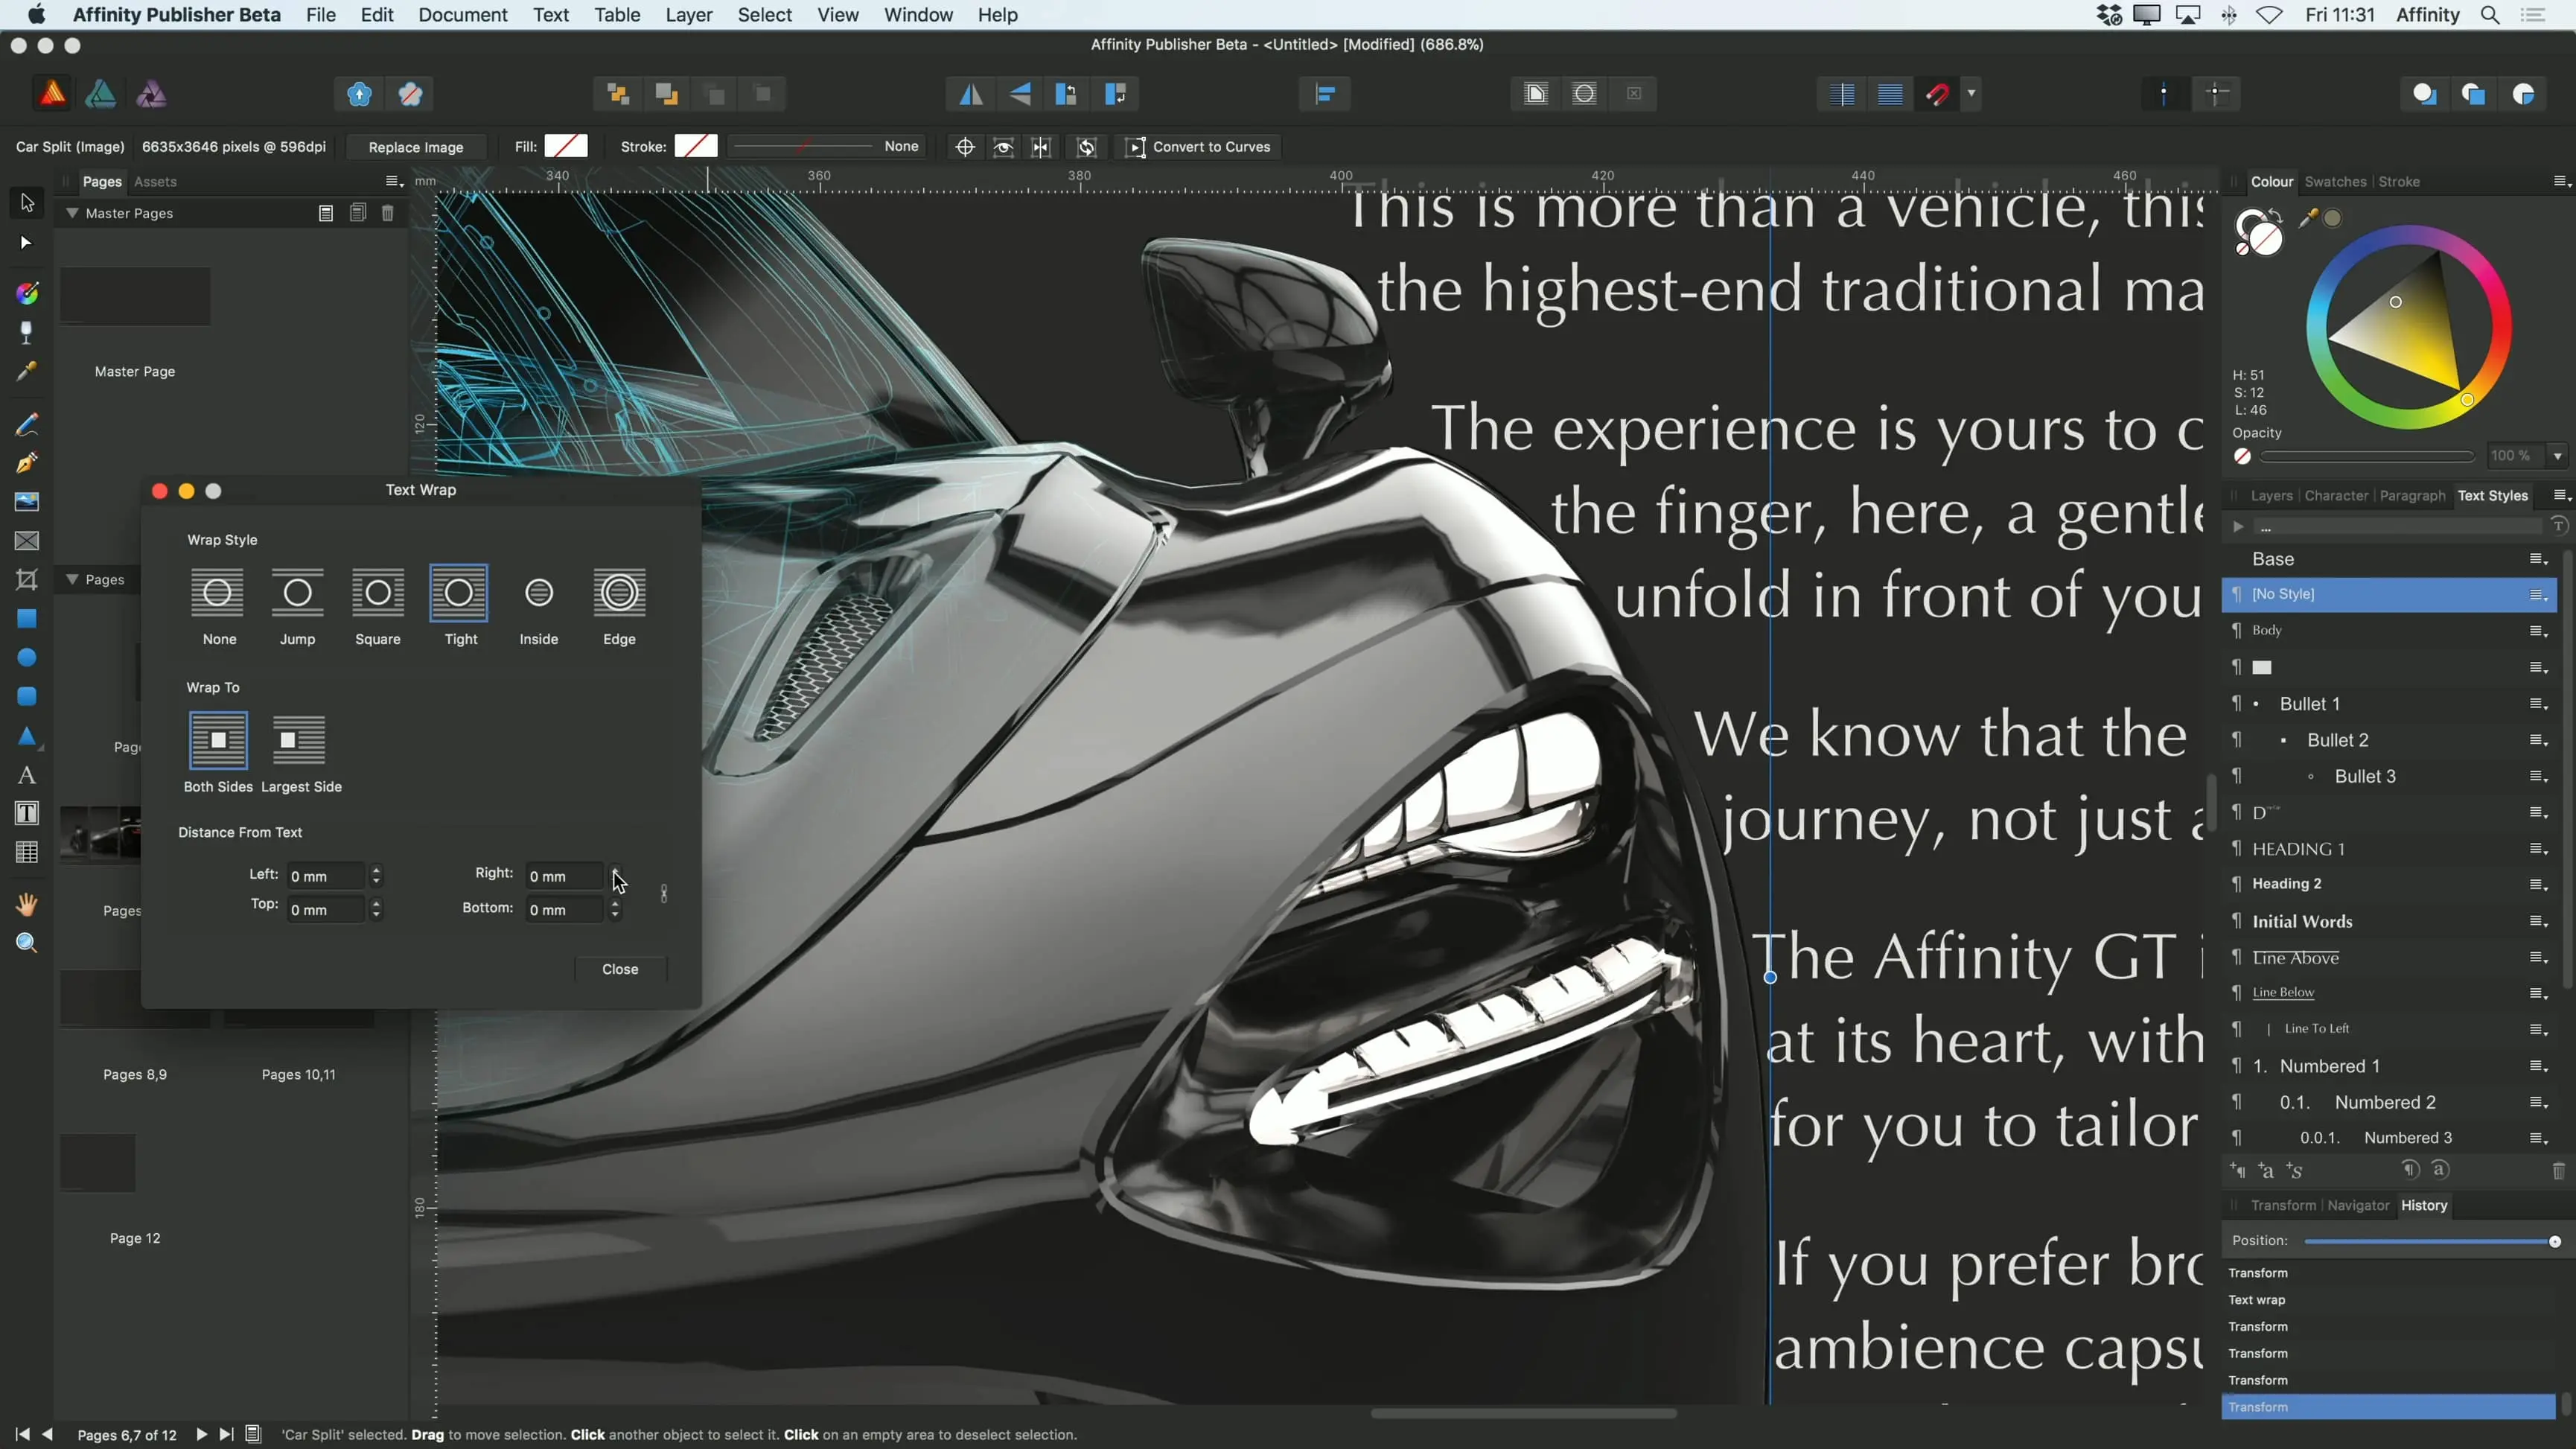Set Wrap To Both Sides
Screen dimensions: 2576x1449
tap(218, 752)
